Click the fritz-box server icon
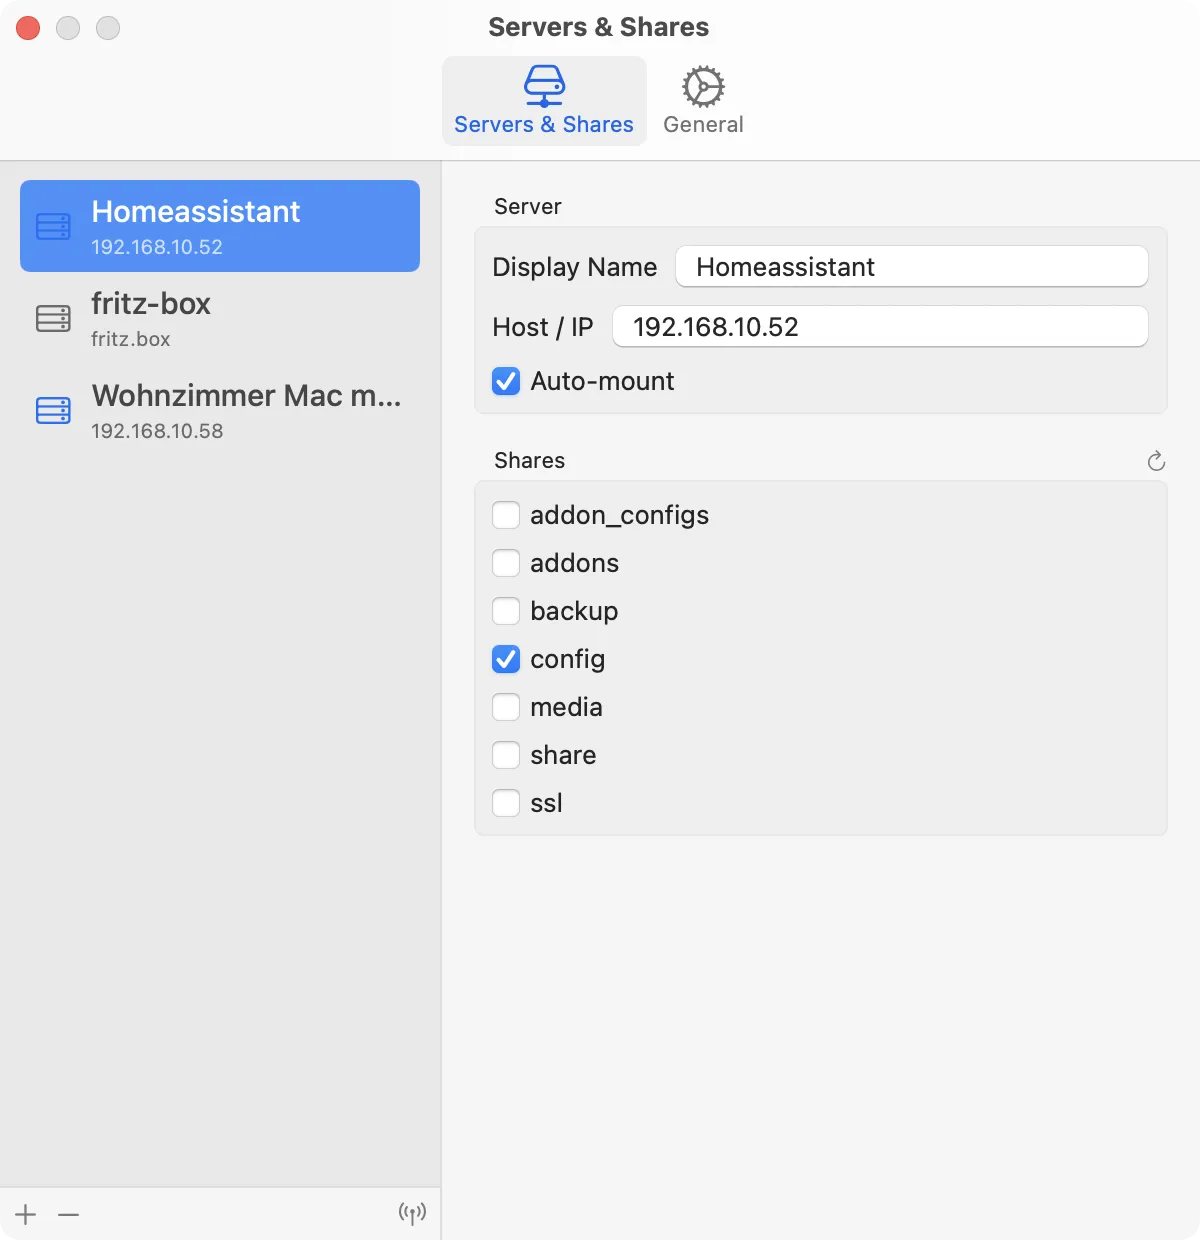This screenshot has width=1200, height=1240. (x=53, y=319)
